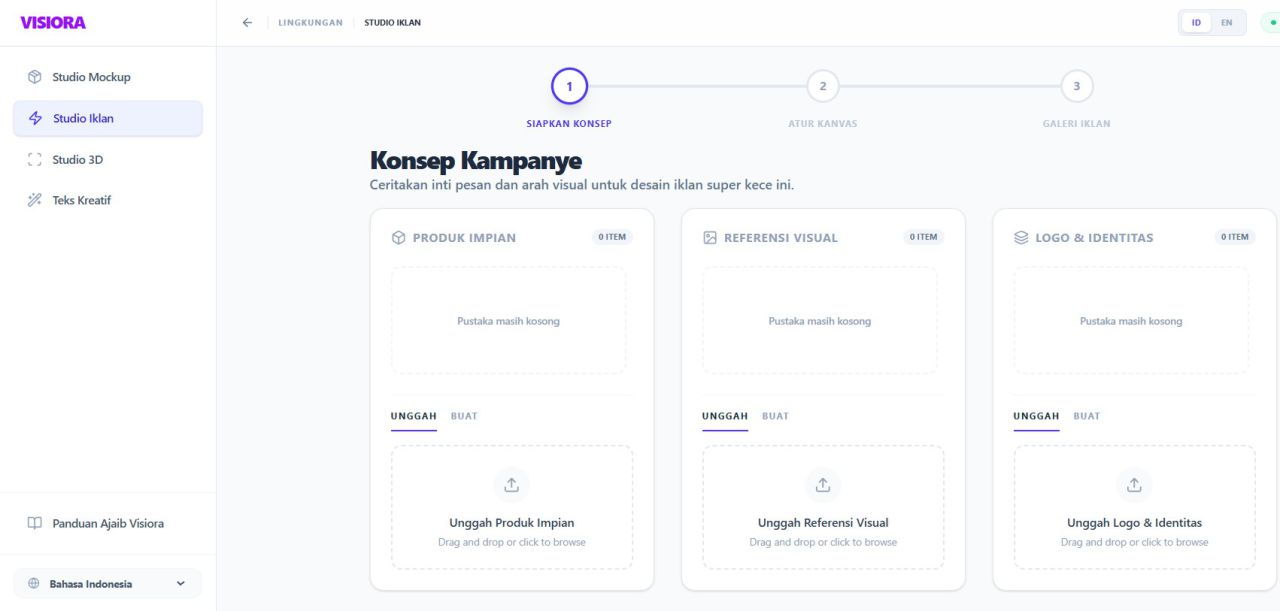This screenshot has height=611, width=1280.
Task: Go to step 1 Siapkan Konsep
Action: point(569,86)
